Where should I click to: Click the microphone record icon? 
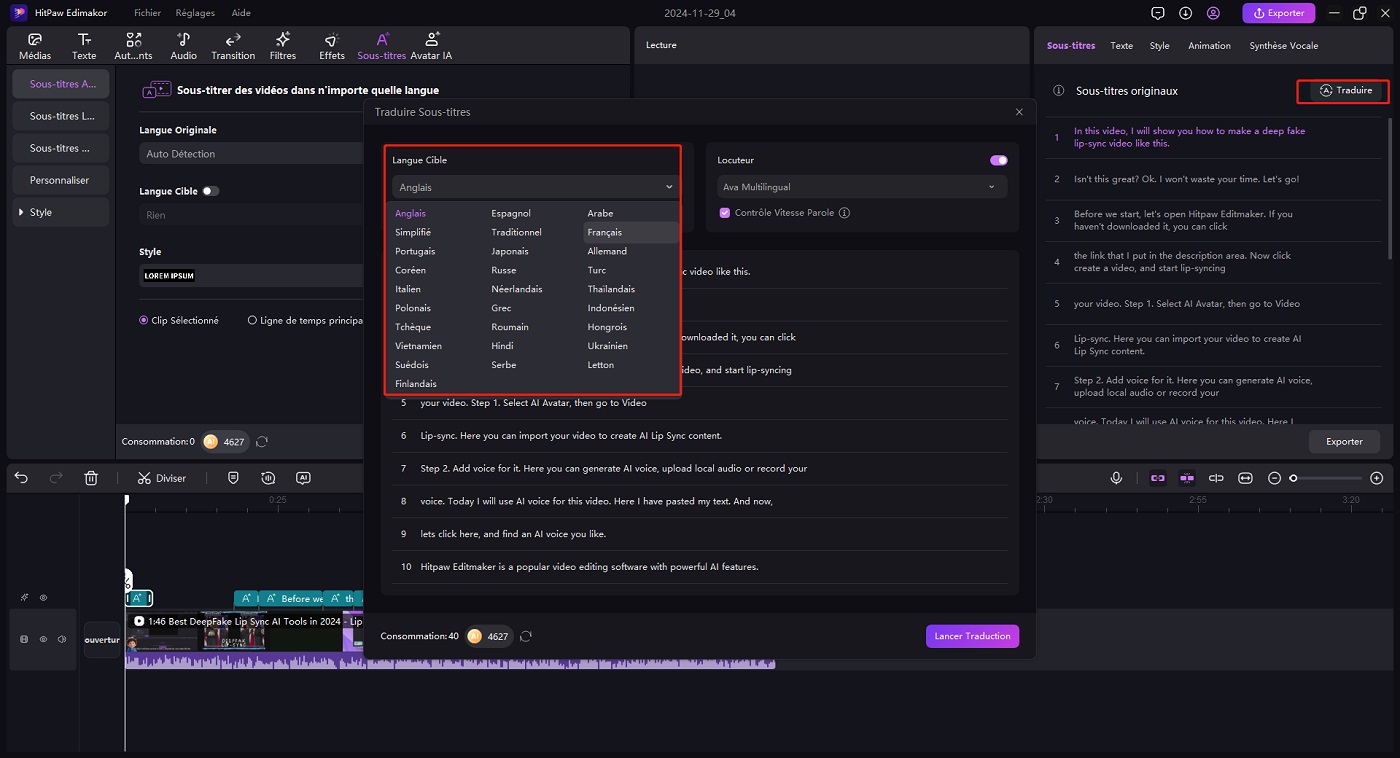pyautogui.click(x=1116, y=478)
